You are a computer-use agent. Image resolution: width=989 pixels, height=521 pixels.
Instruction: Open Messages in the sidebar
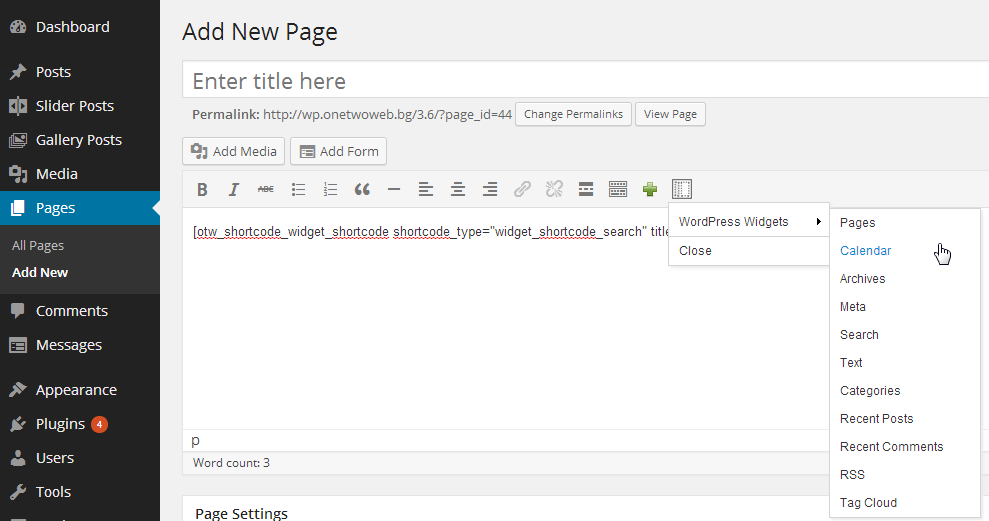79,345
